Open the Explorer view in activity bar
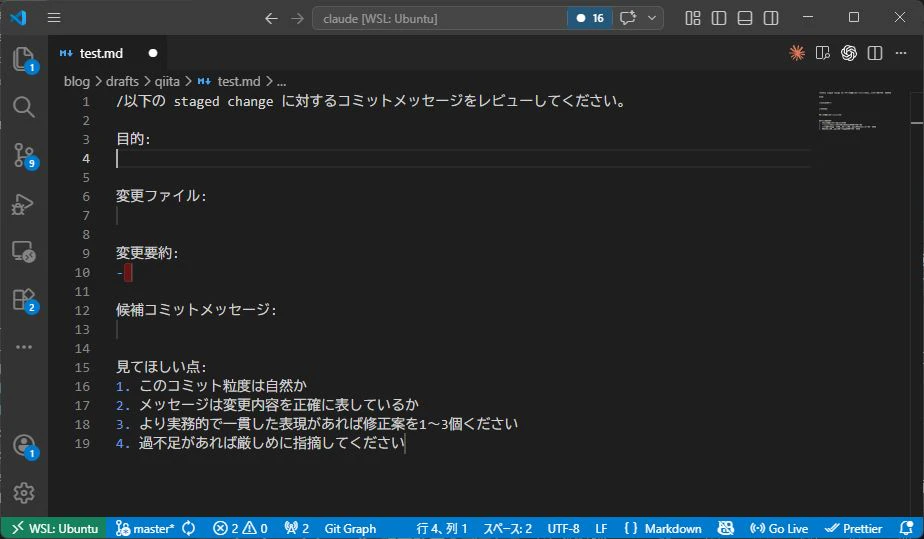The height and width of the screenshot is (539, 924). coord(24,59)
